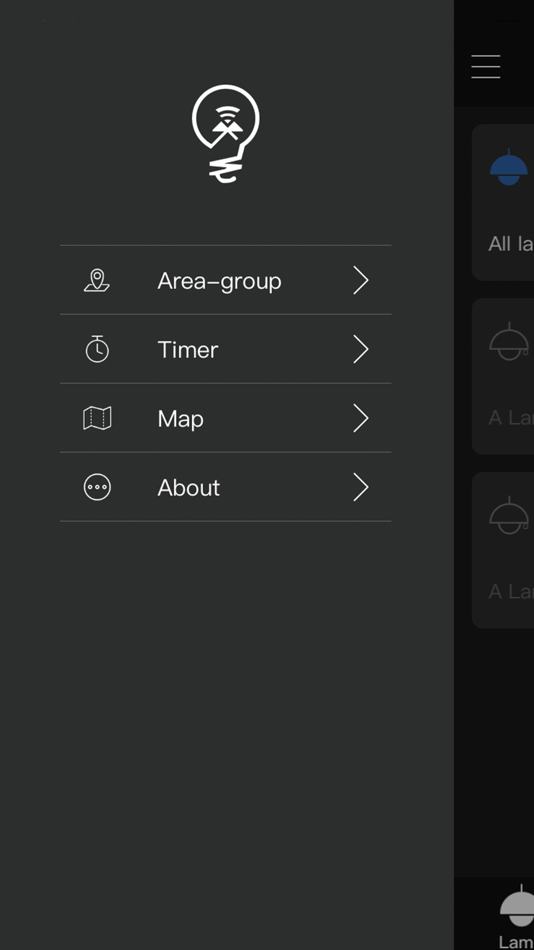The image size is (534, 950).
Task: Tap the smart bulb logo
Action: (225, 133)
